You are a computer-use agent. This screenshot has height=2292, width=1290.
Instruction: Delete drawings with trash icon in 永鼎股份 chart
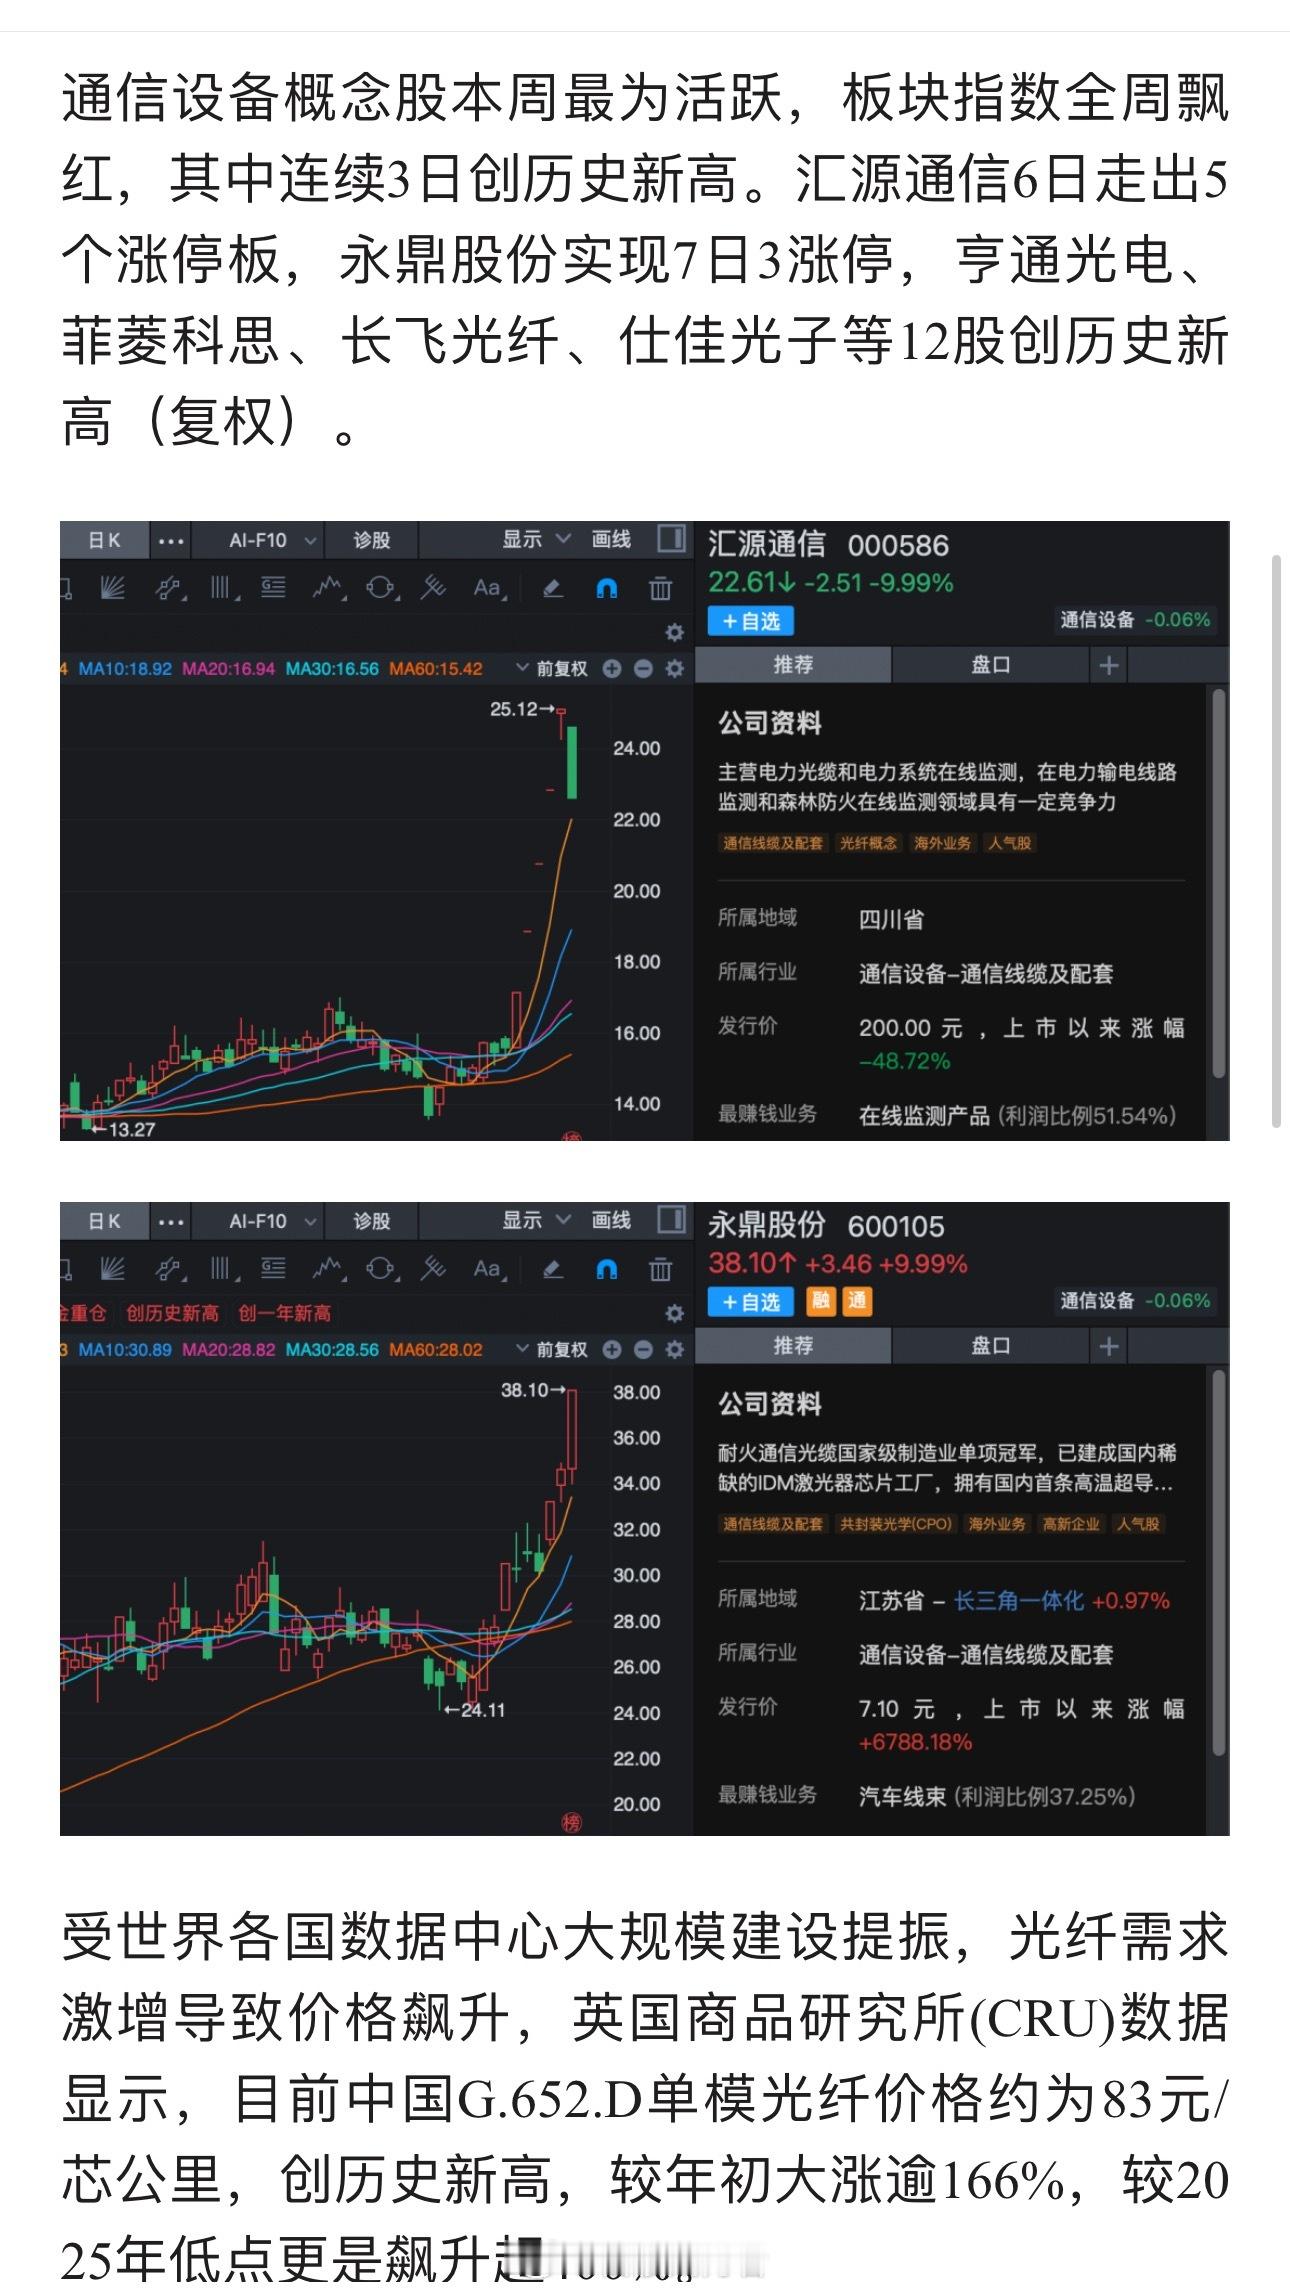point(660,1270)
